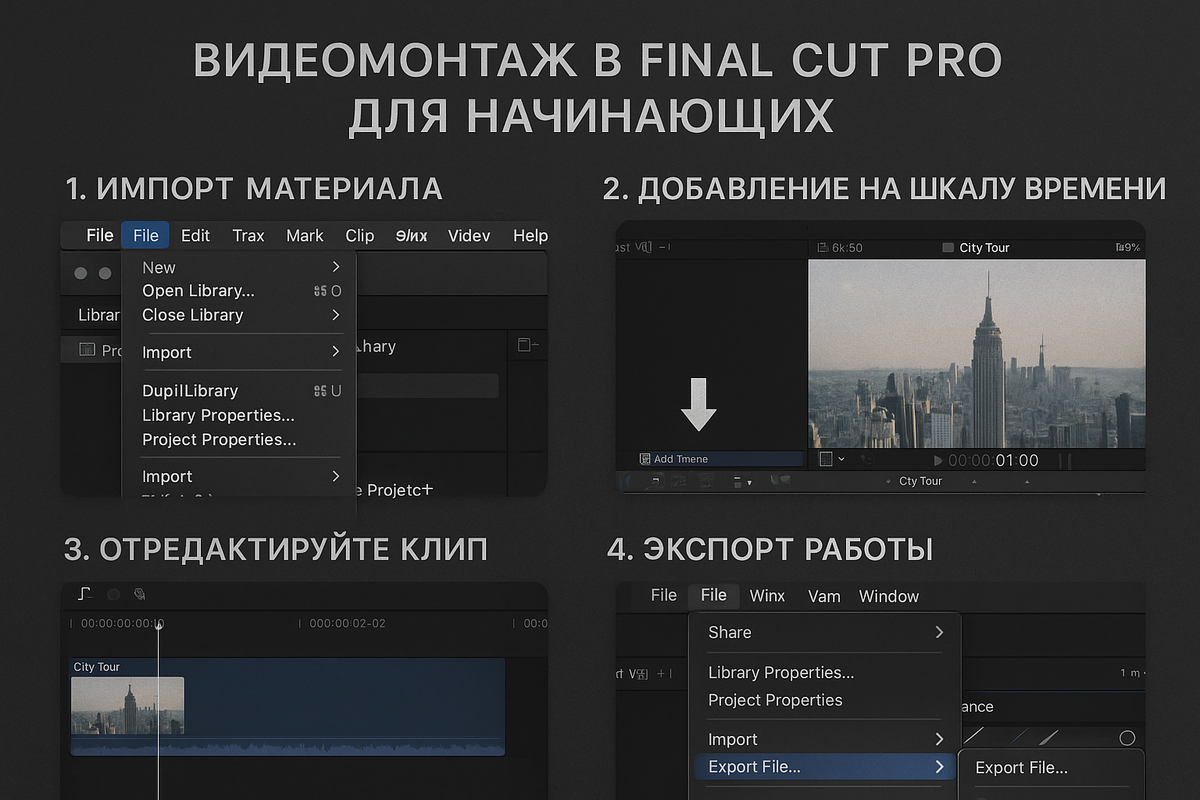1200x800 pixels.
Task: Open the Window menu
Action: [x=888, y=596]
